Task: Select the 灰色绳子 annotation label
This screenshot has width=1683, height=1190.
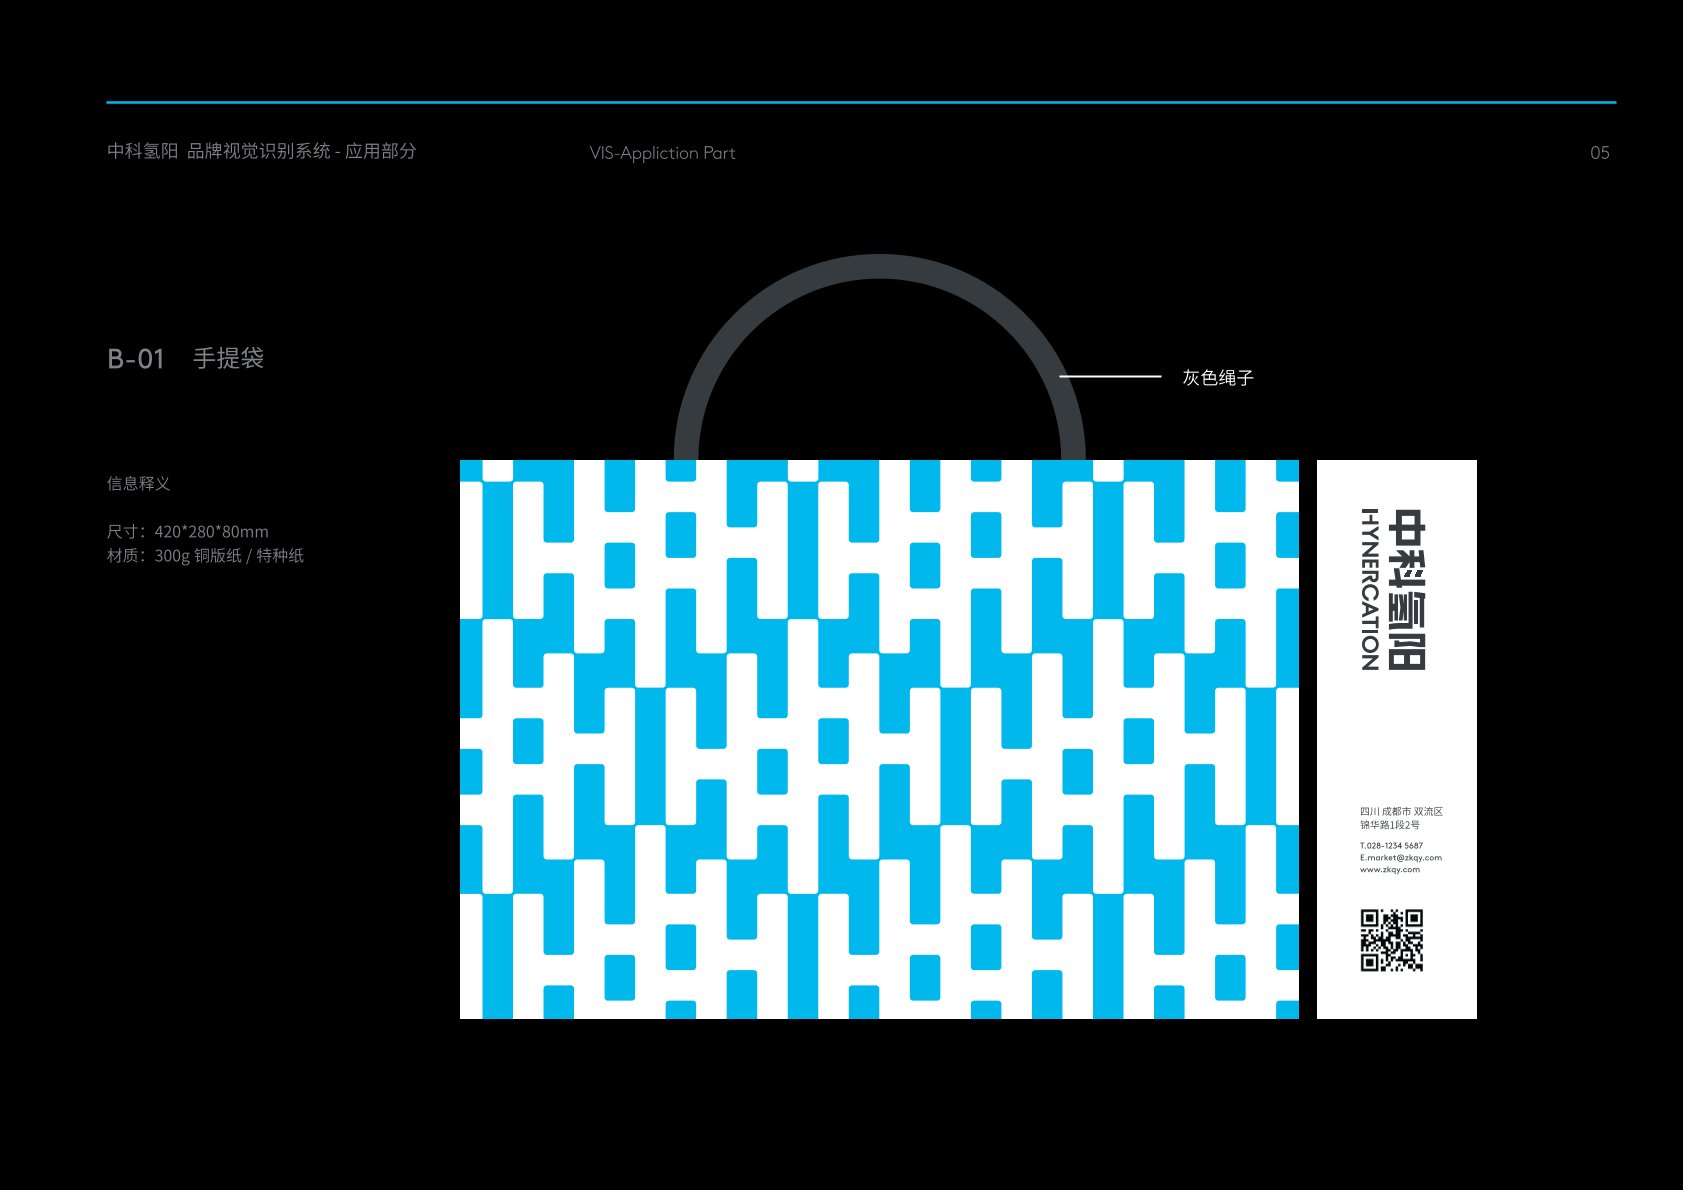Action: (x=1217, y=378)
